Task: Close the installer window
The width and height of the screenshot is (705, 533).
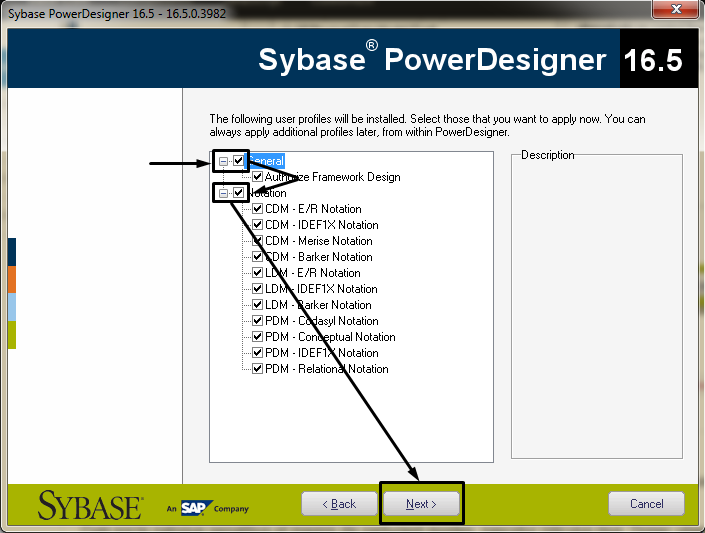Action: click(676, 9)
